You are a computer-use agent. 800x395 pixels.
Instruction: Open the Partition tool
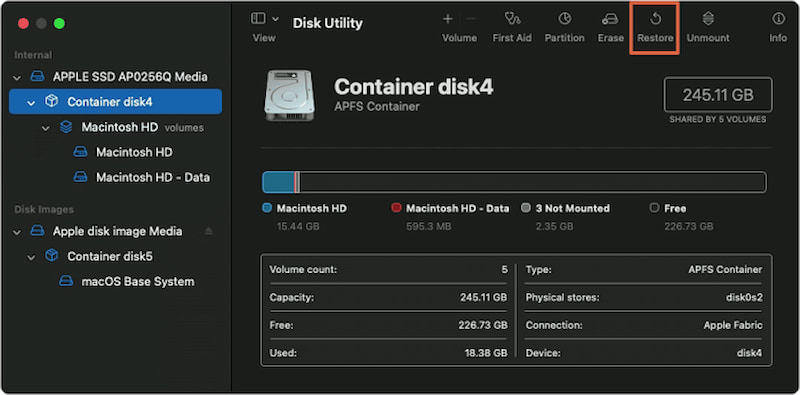tap(564, 28)
